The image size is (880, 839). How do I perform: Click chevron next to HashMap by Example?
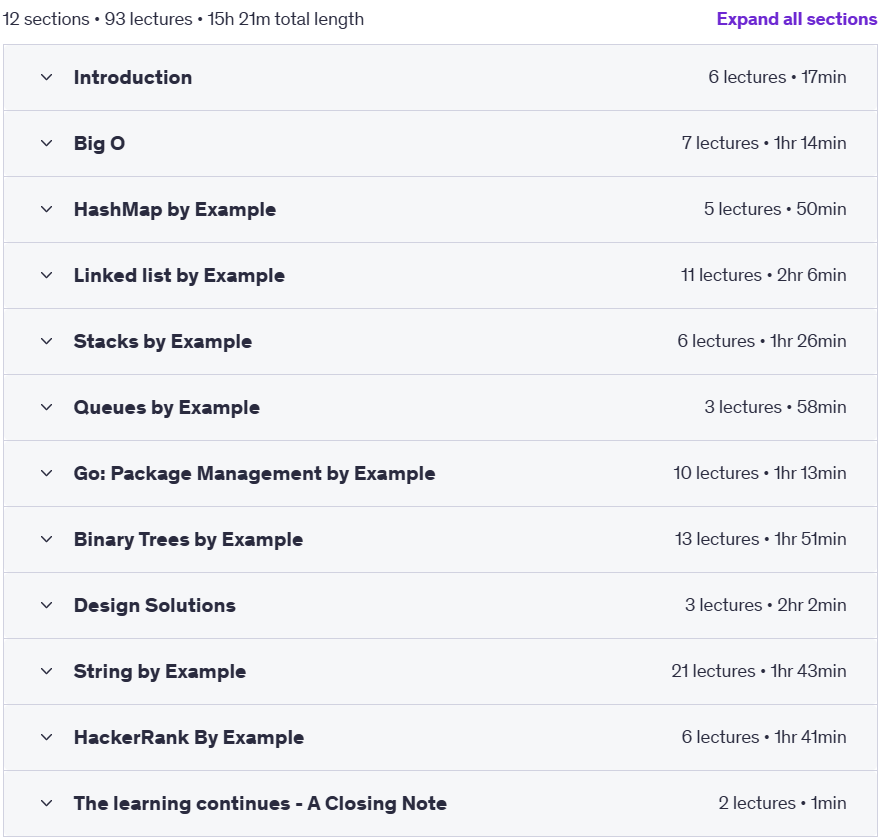coord(47,209)
